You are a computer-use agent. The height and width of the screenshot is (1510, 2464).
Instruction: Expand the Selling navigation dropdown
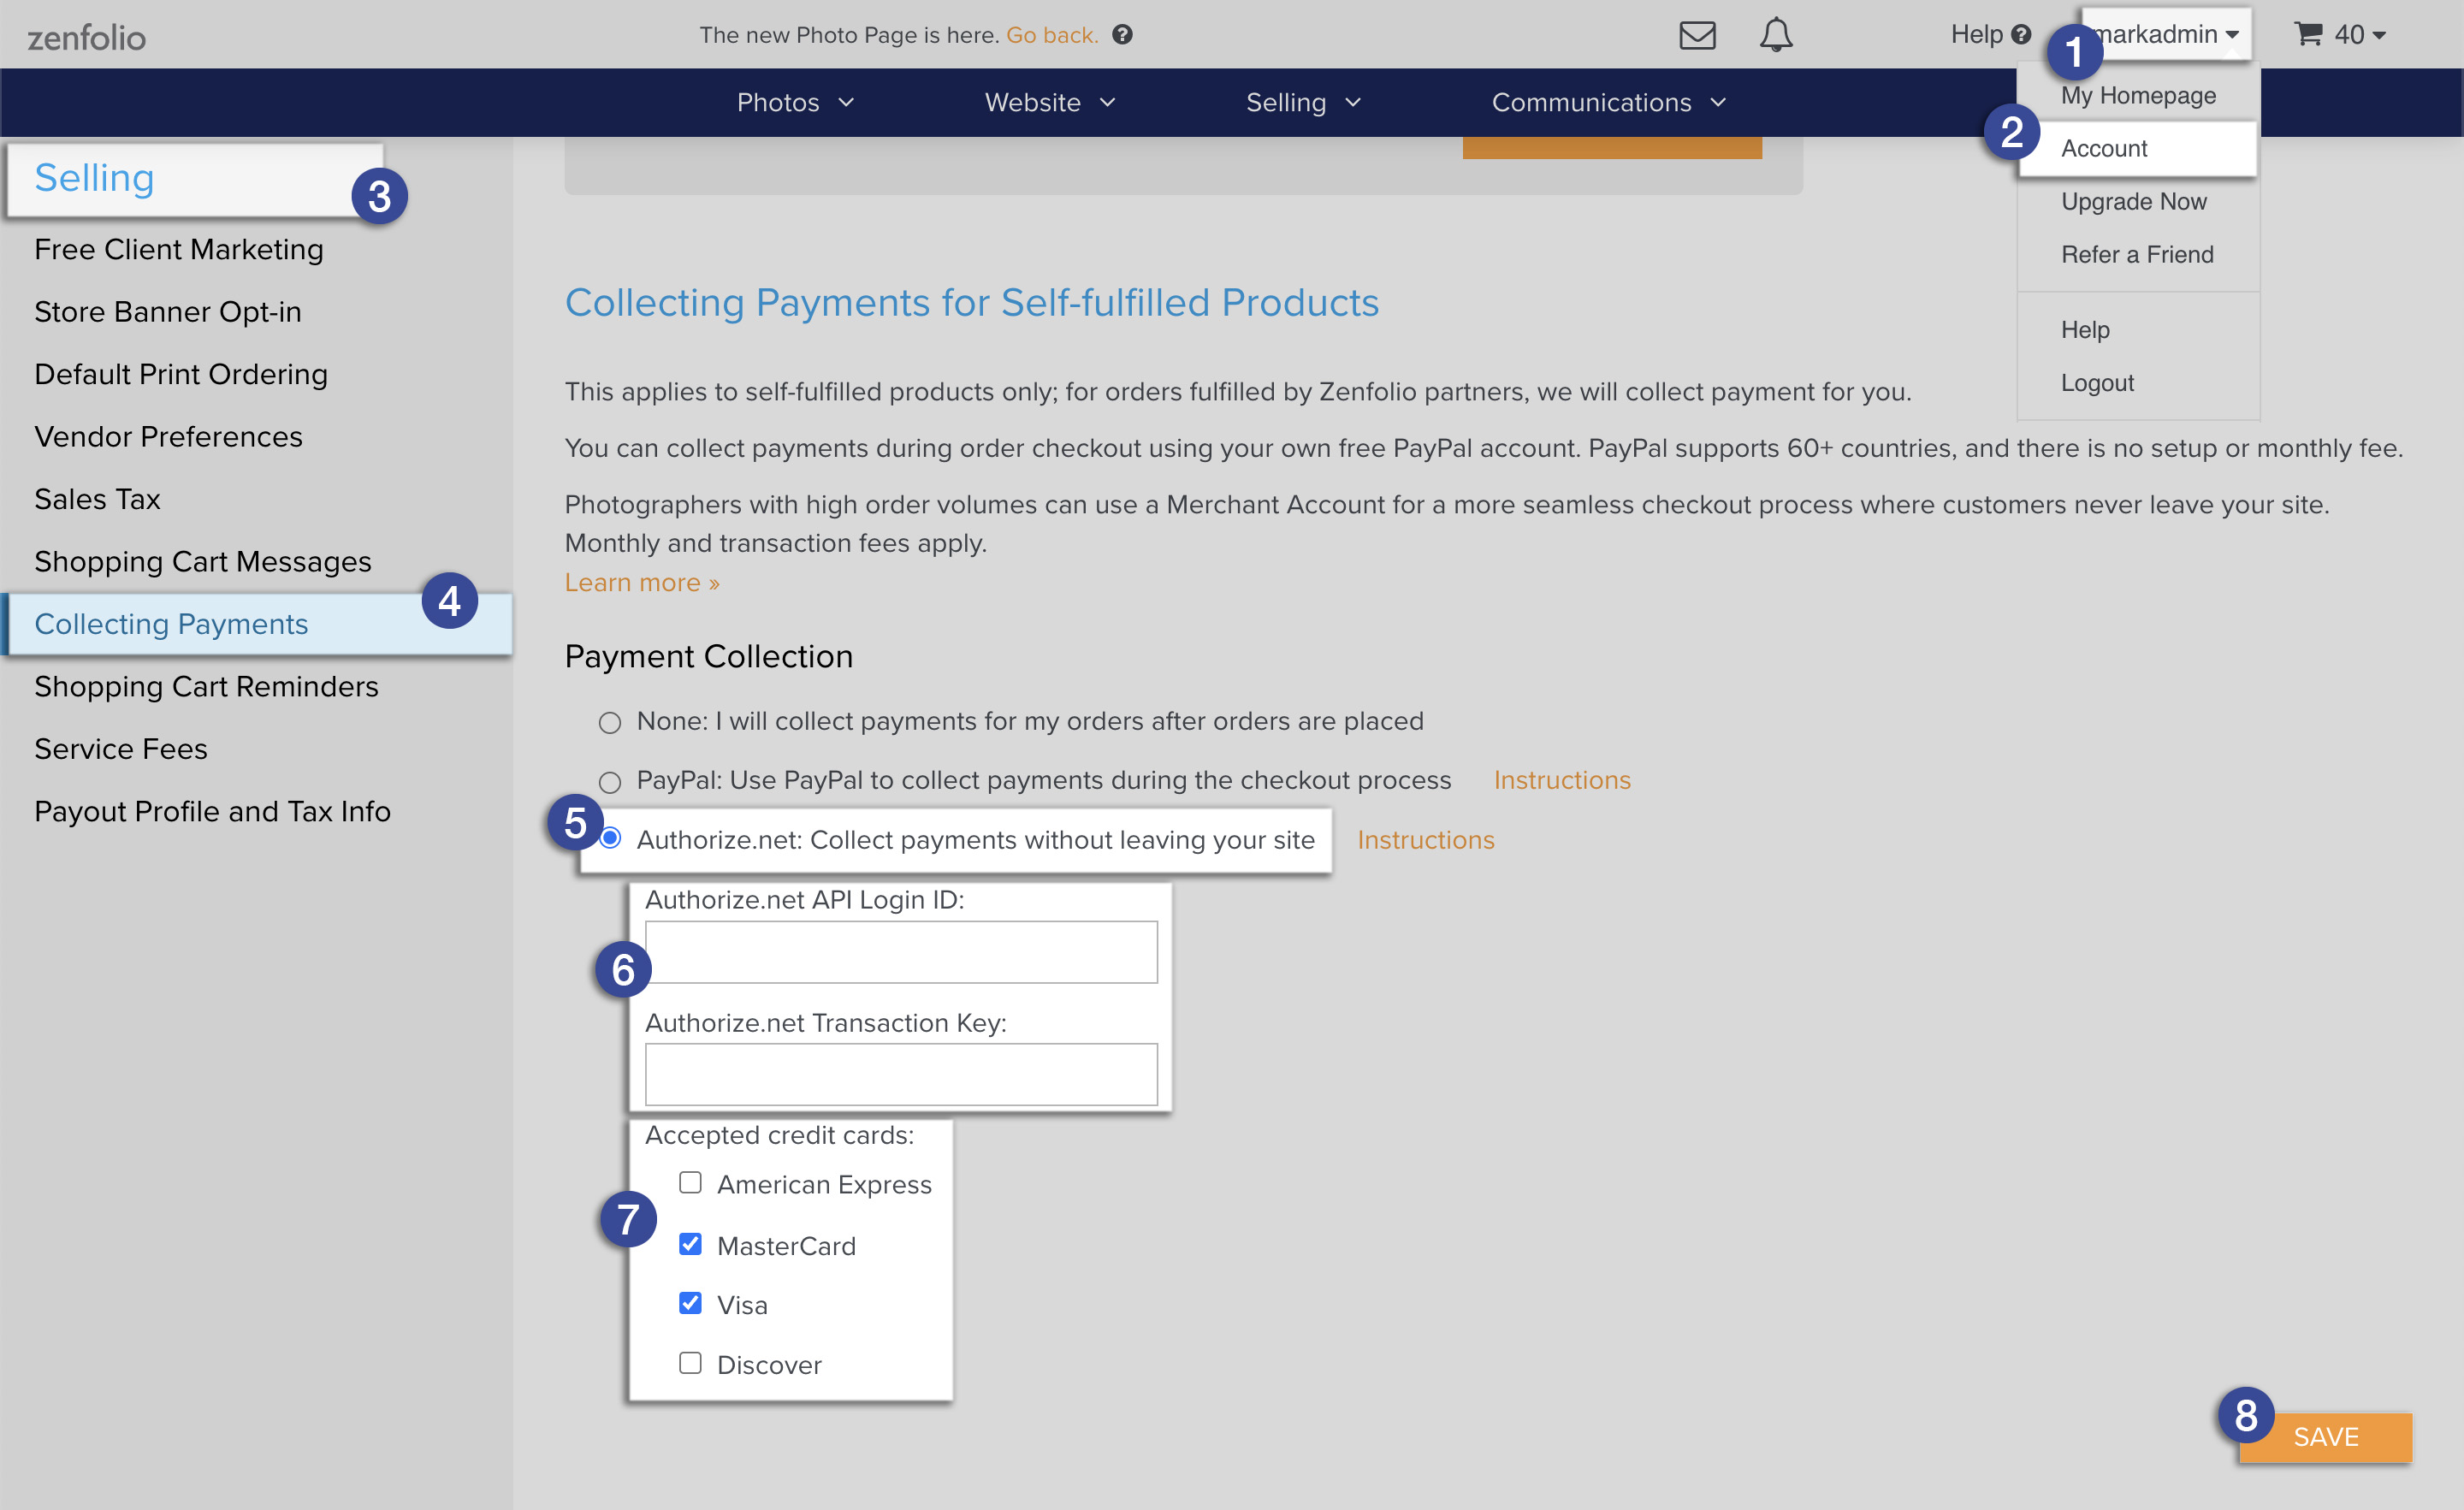(1304, 102)
